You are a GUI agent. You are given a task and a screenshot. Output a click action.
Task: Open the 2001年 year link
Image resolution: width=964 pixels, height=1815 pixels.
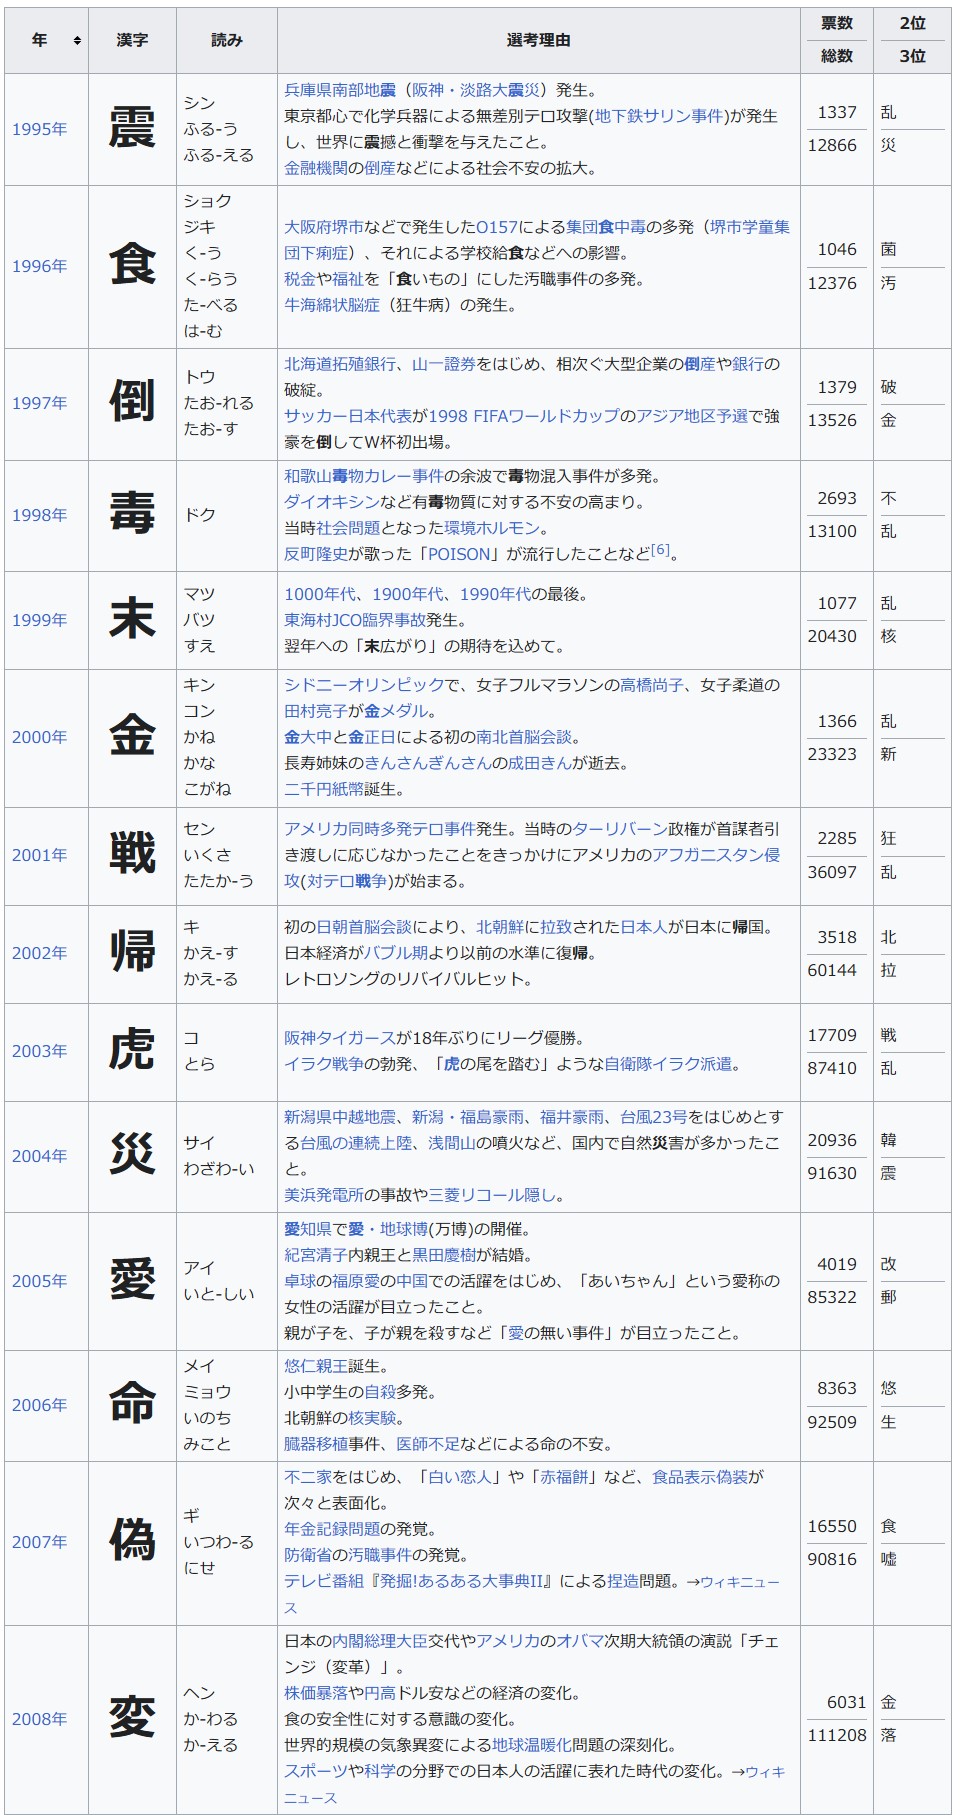(40, 855)
